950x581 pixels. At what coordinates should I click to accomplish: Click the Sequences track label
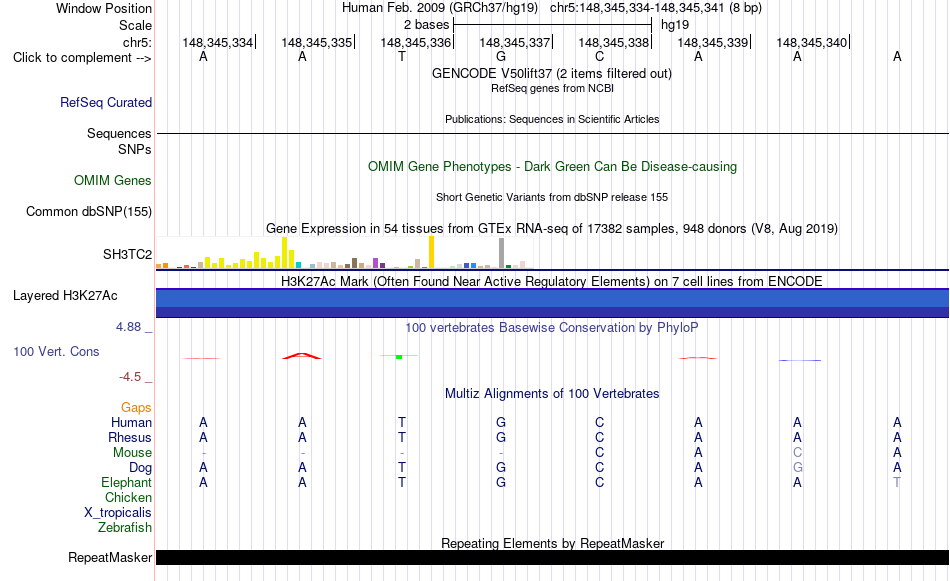coord(119,133)
